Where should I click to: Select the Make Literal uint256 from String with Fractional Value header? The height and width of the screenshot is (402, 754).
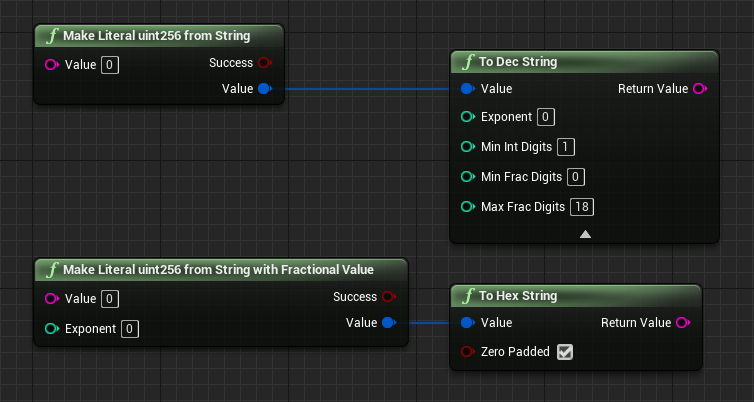coord(218,270)
